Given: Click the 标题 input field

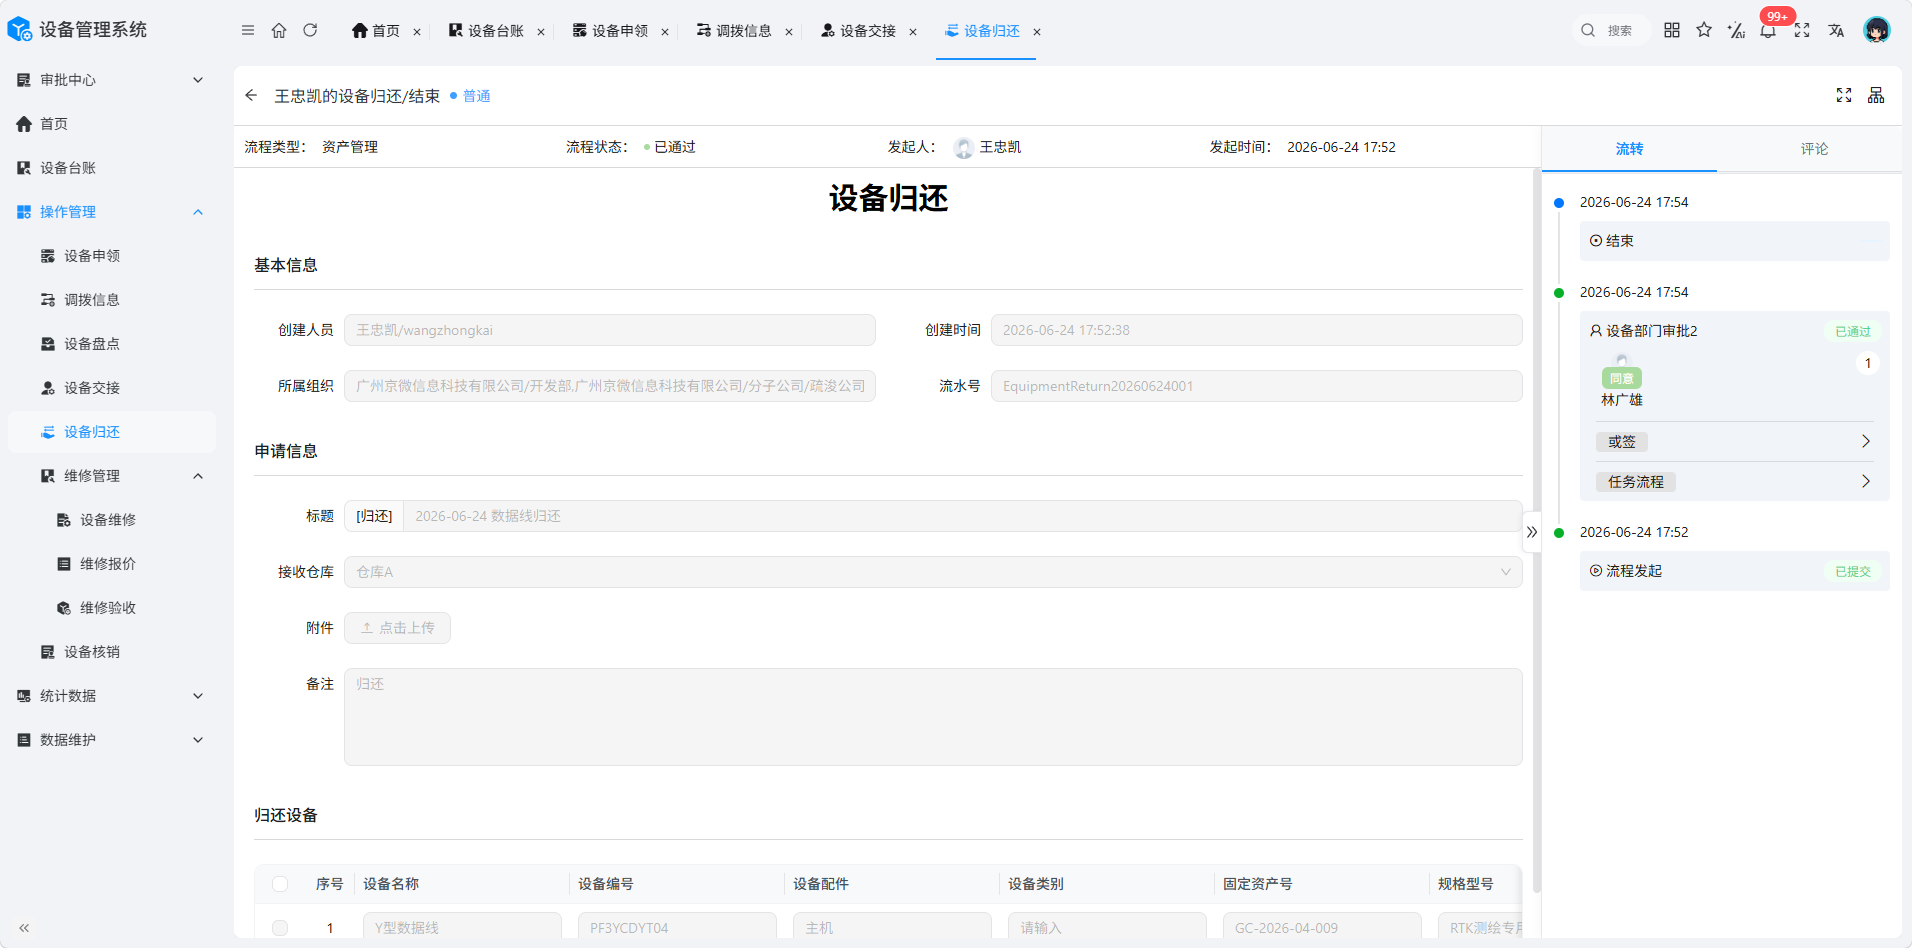Looking at the screenshot, I should pyautogui.click(x=962, y=516).
